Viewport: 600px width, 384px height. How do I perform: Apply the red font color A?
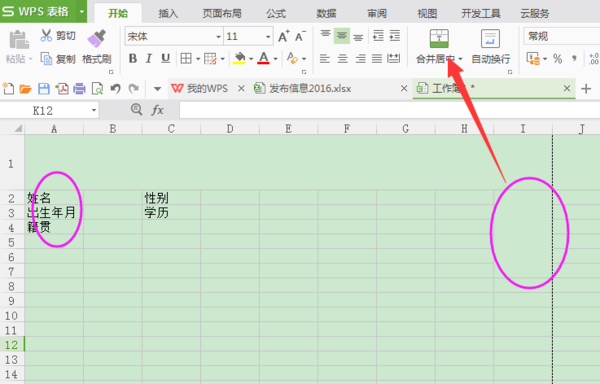pos(263,59)
